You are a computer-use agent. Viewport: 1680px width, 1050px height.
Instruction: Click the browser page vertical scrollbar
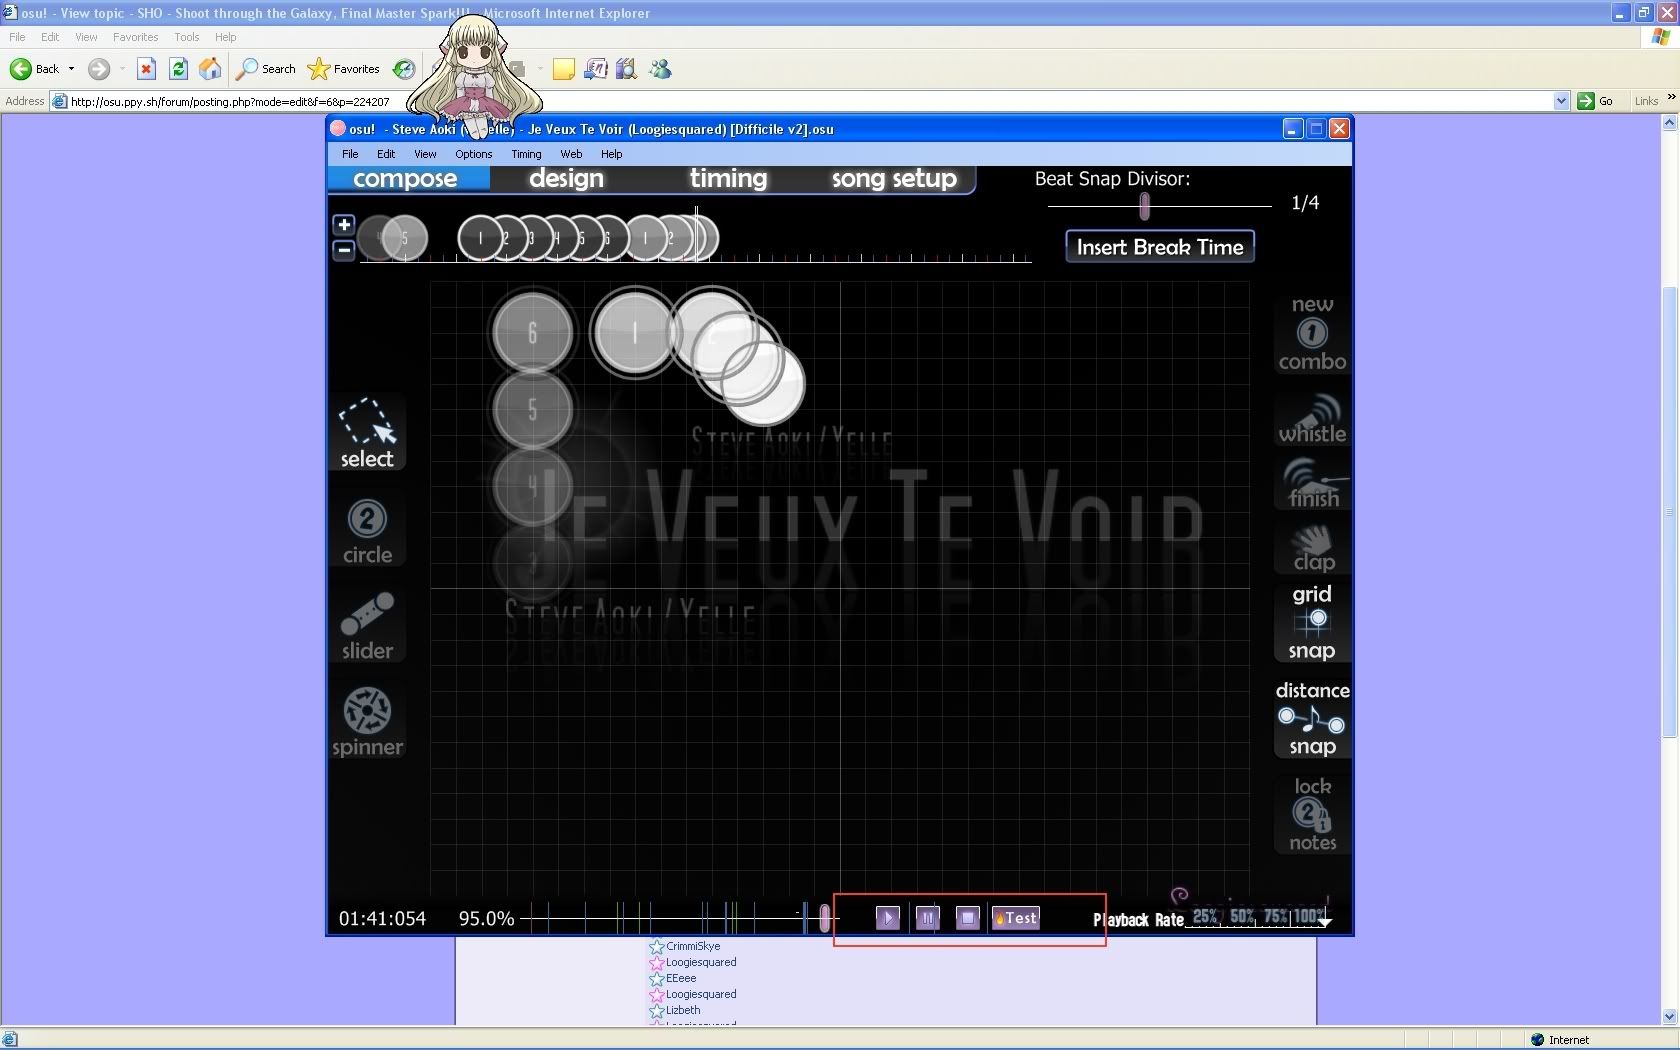click(x=1669, y=512)
